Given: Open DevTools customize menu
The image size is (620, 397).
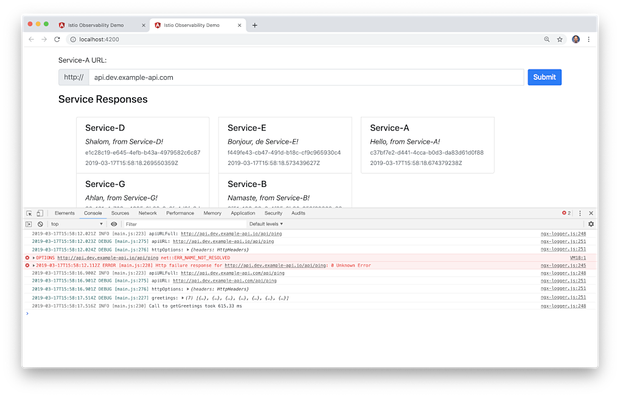Looking at the screenshot, I should pos(580,213).
